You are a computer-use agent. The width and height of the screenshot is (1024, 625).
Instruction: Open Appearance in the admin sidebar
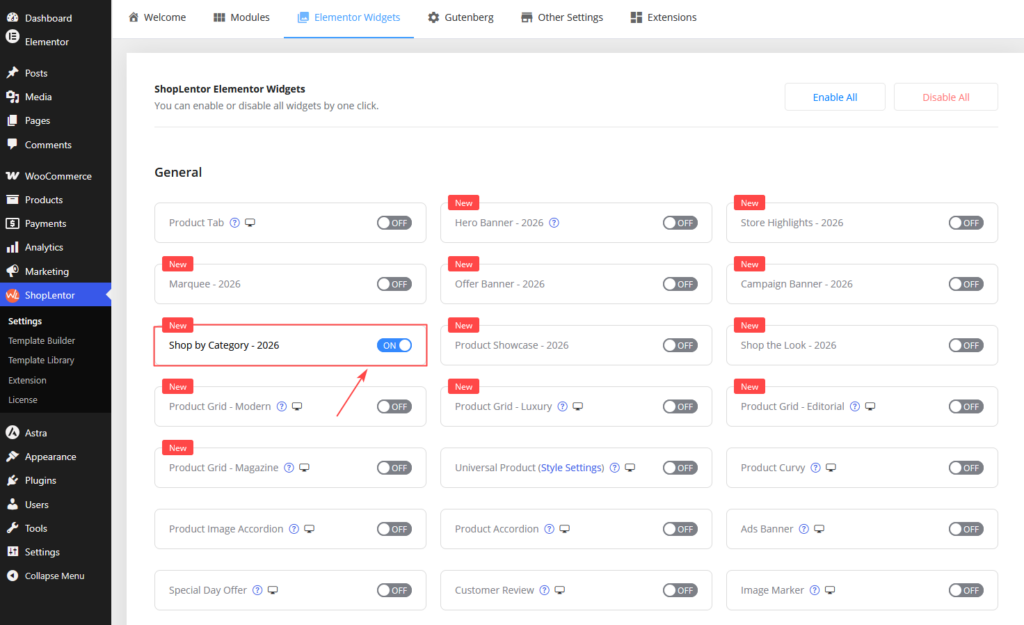56,457
